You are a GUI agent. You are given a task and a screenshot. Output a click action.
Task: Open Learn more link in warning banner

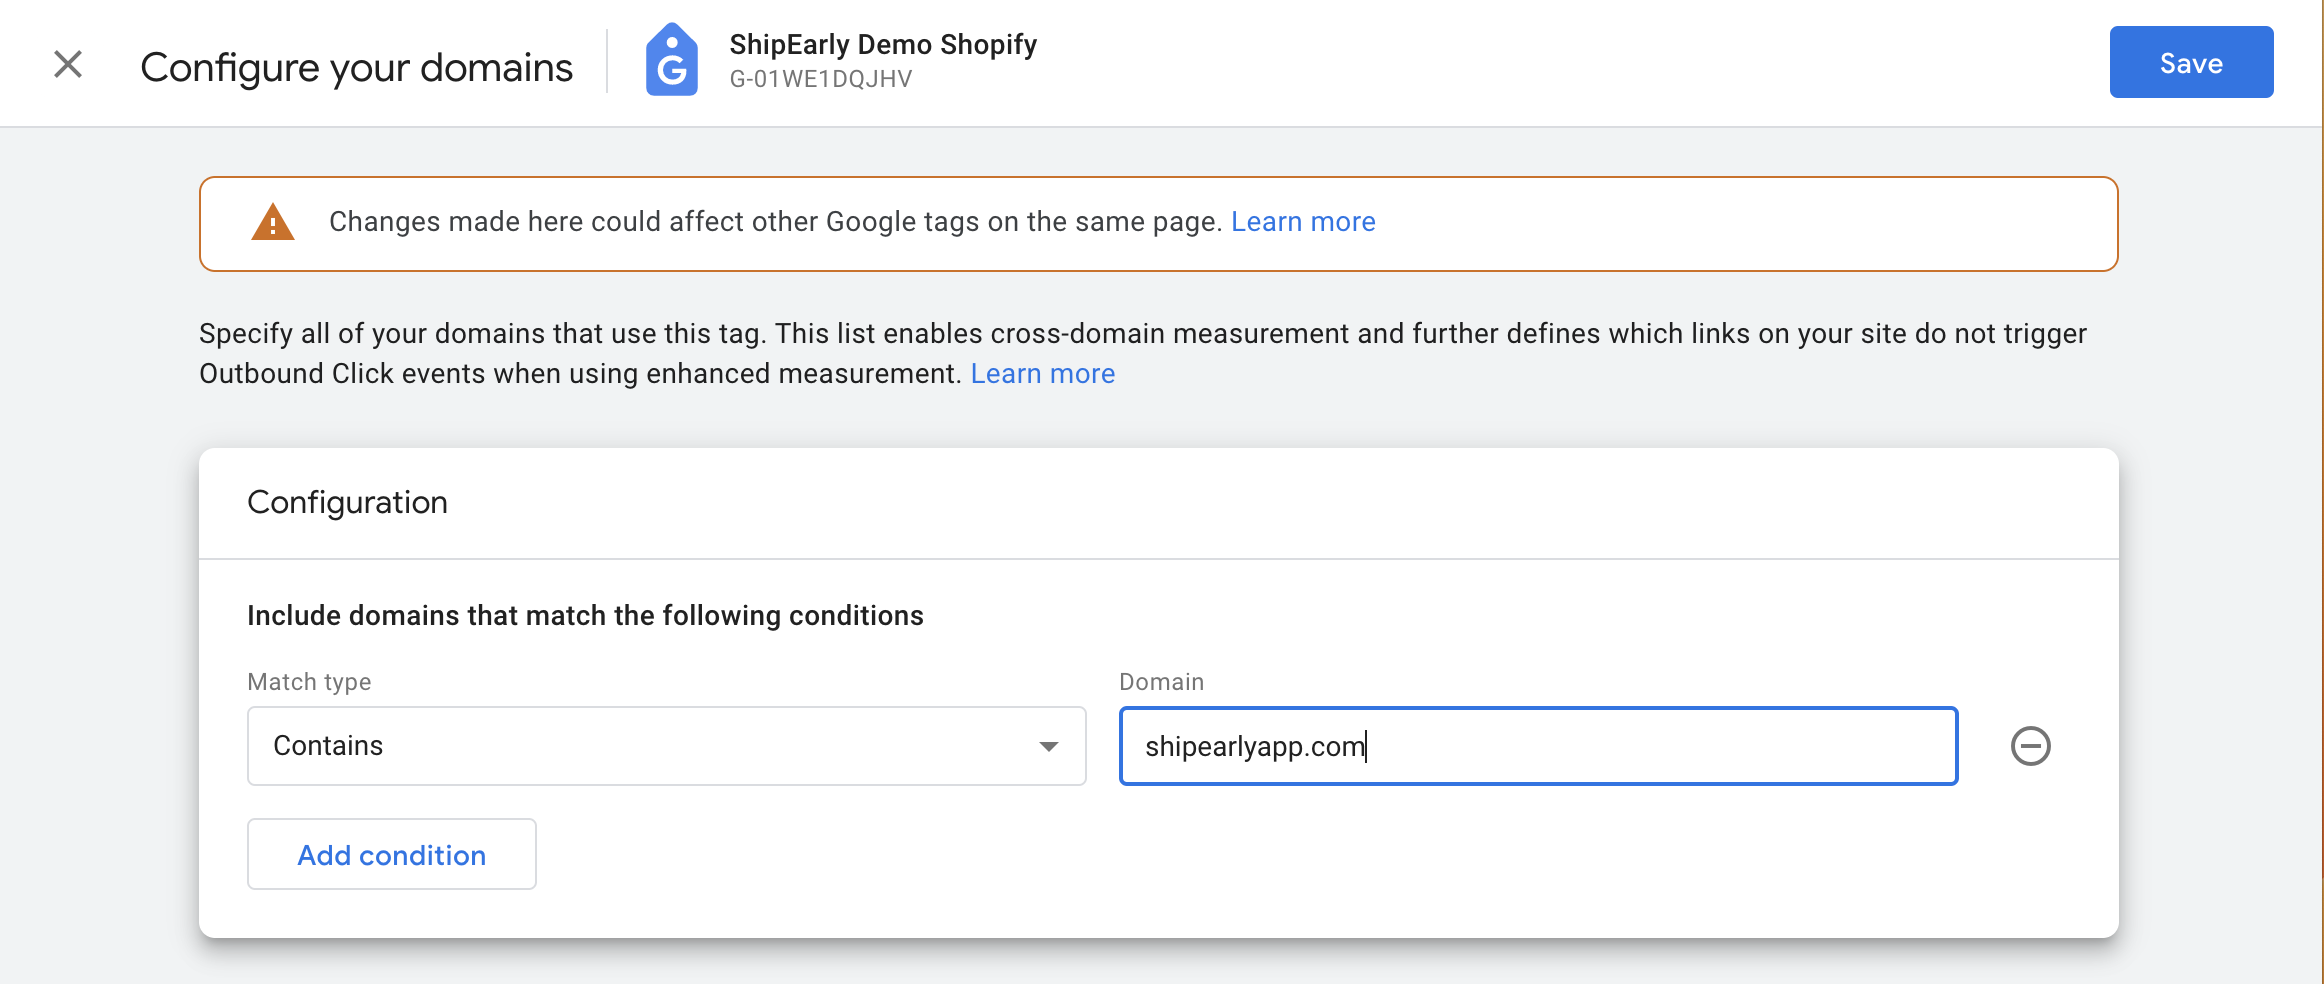pyautogui.click(x=1303, y=222)
